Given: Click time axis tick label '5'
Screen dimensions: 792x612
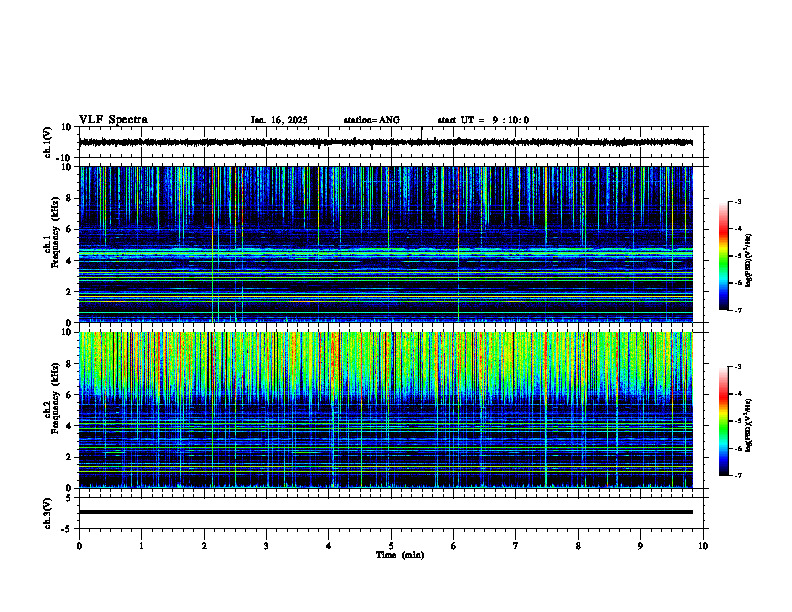Looking at the screenshot, I should [x=391, y=546].
